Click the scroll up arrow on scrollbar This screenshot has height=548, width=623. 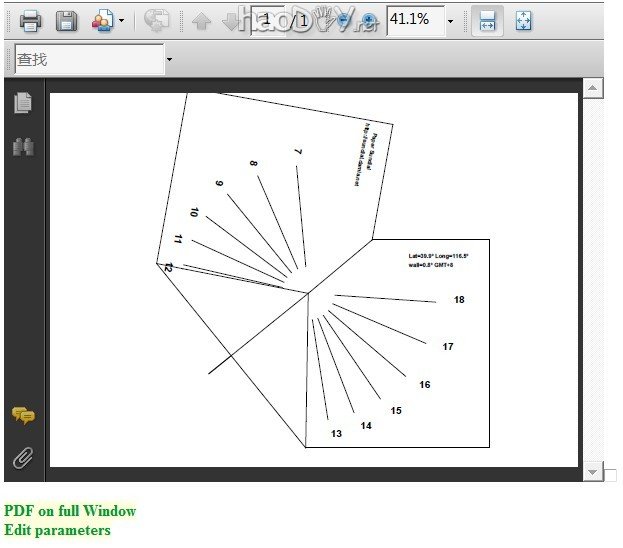(x=593, y=90)
